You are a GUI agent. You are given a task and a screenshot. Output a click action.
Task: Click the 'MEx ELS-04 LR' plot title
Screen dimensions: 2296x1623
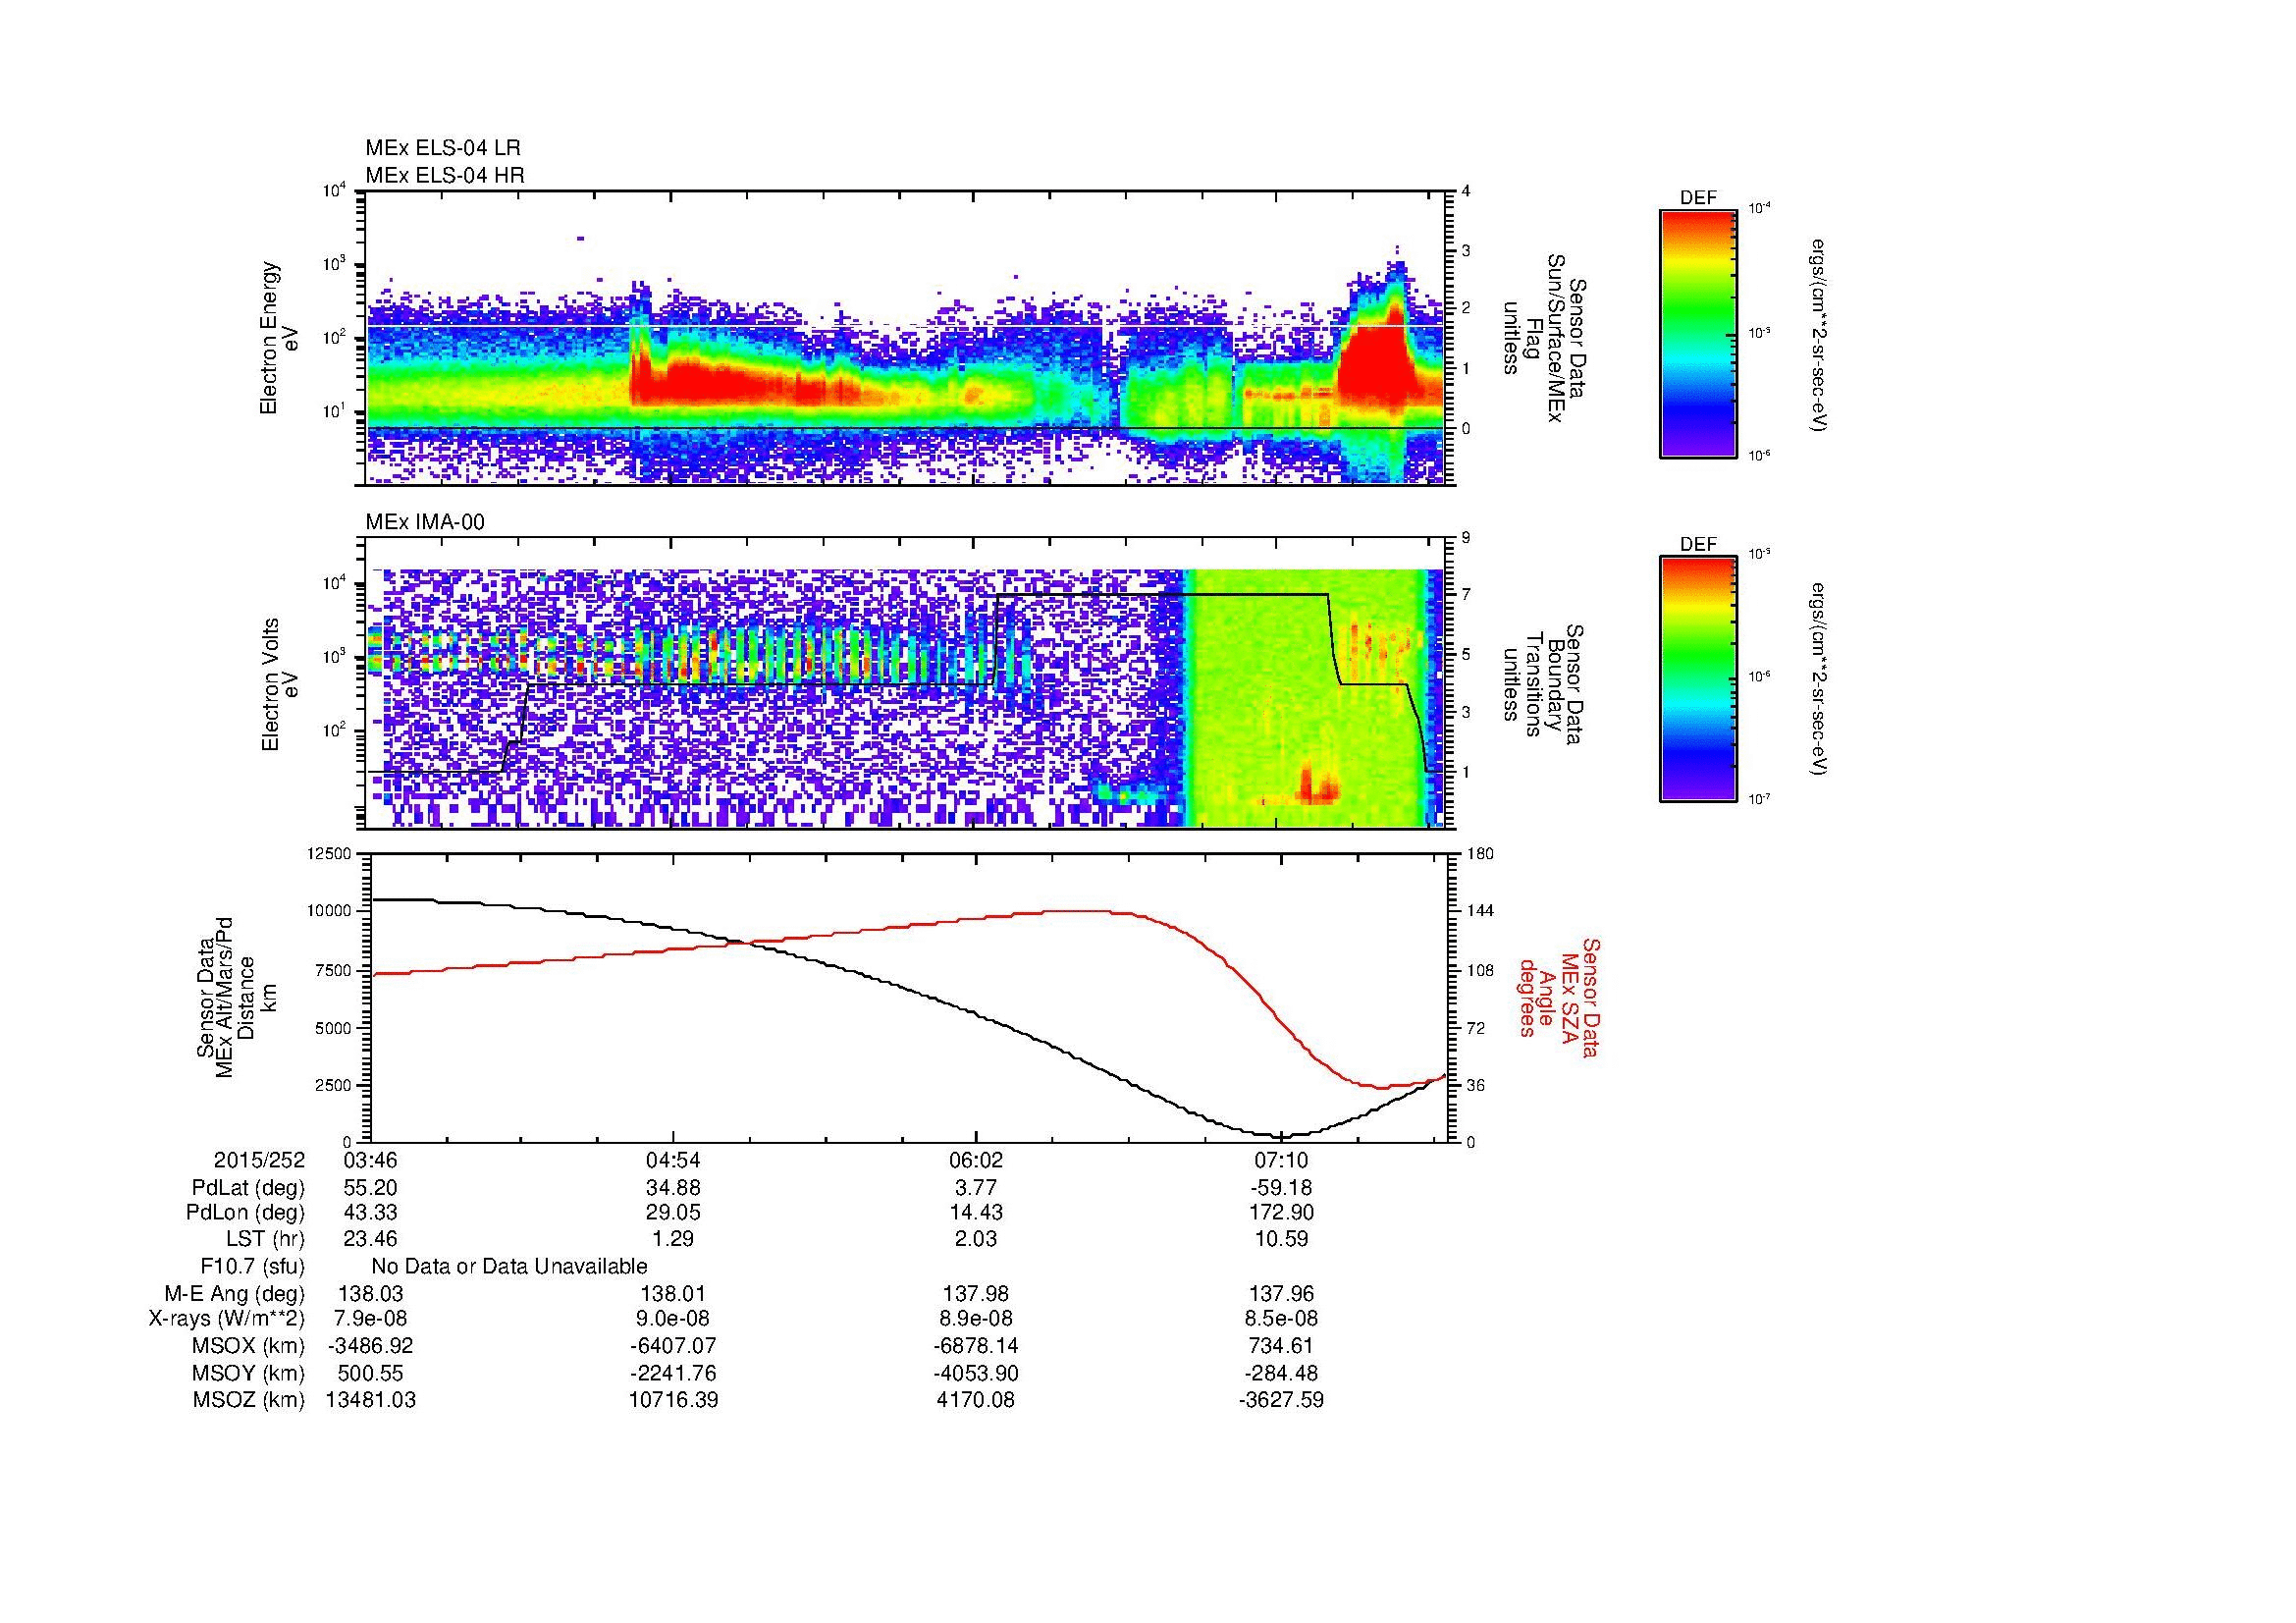point(442,148)
